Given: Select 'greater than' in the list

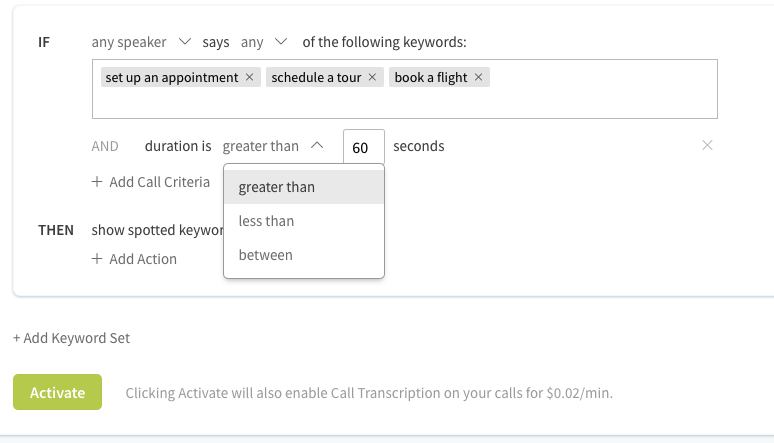Looking at the screenshot, I should pos(304,187).
